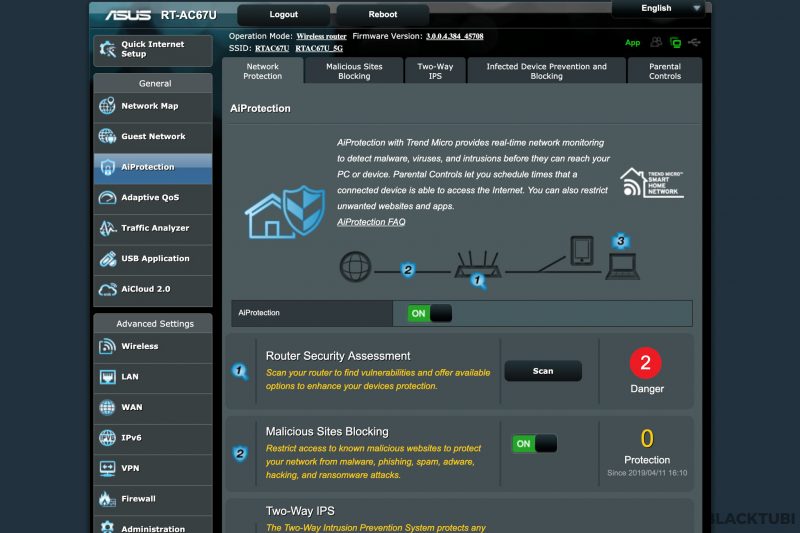Open the Network Map menu item

pyautogui.click(x=153, y=106)
